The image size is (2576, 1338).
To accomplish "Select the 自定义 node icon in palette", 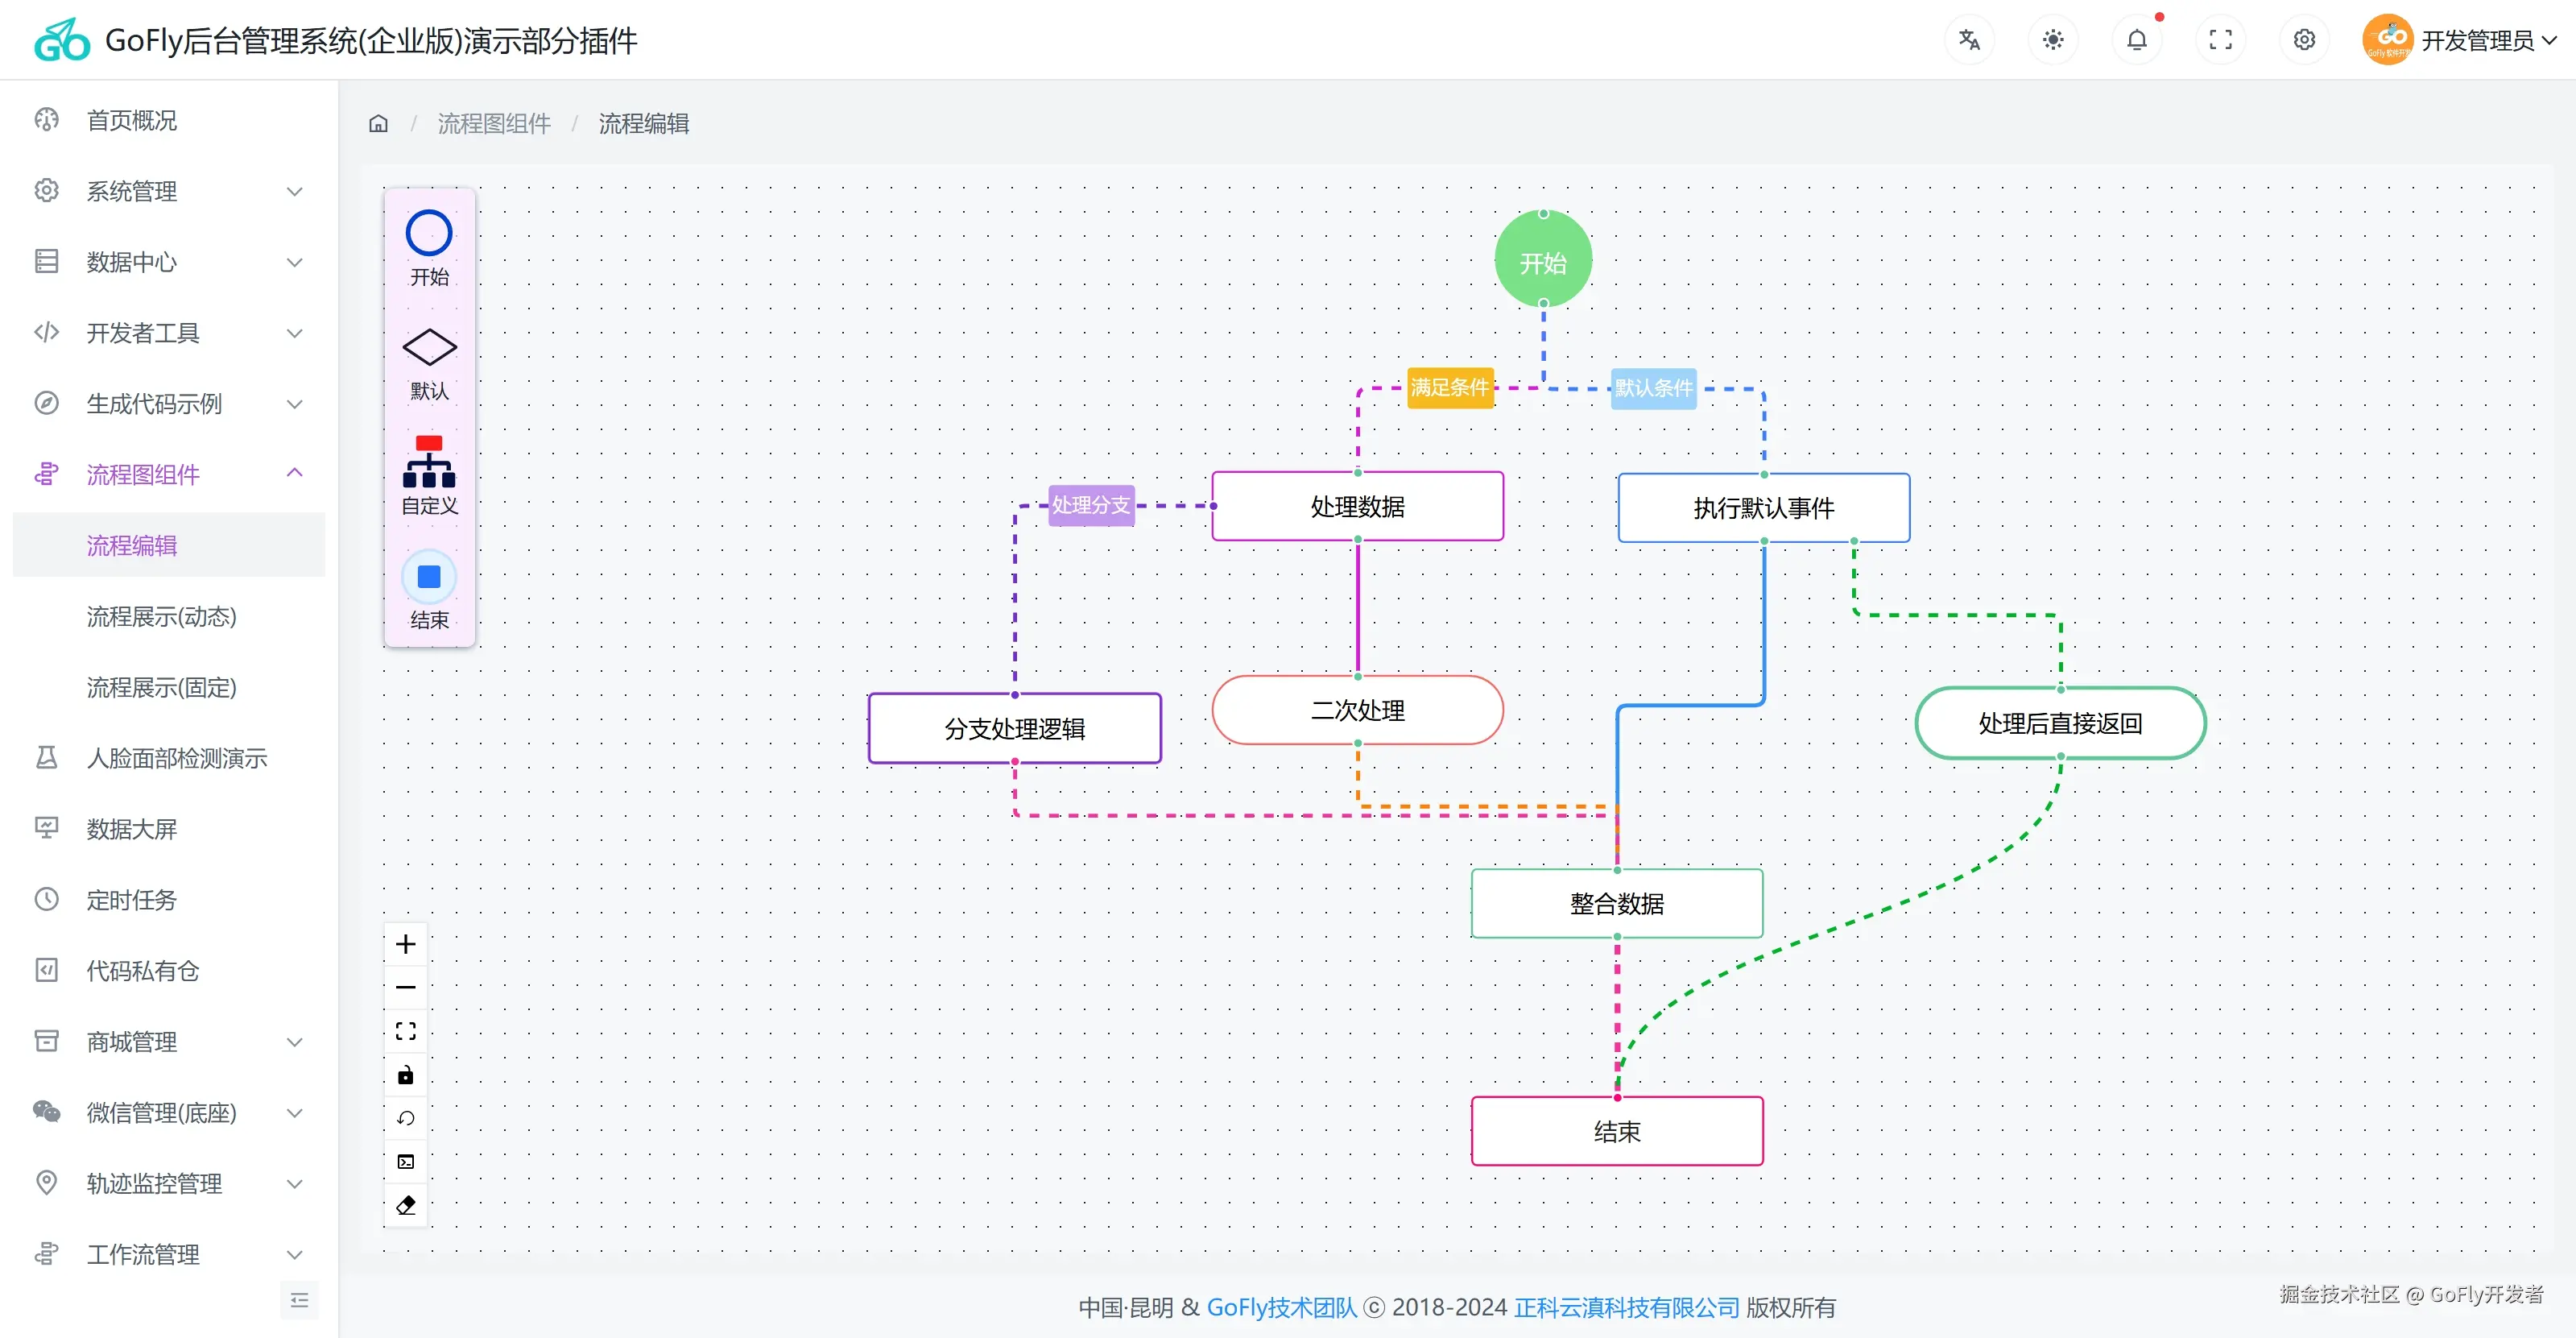I will pyautogui.click(x=429, y=462).
